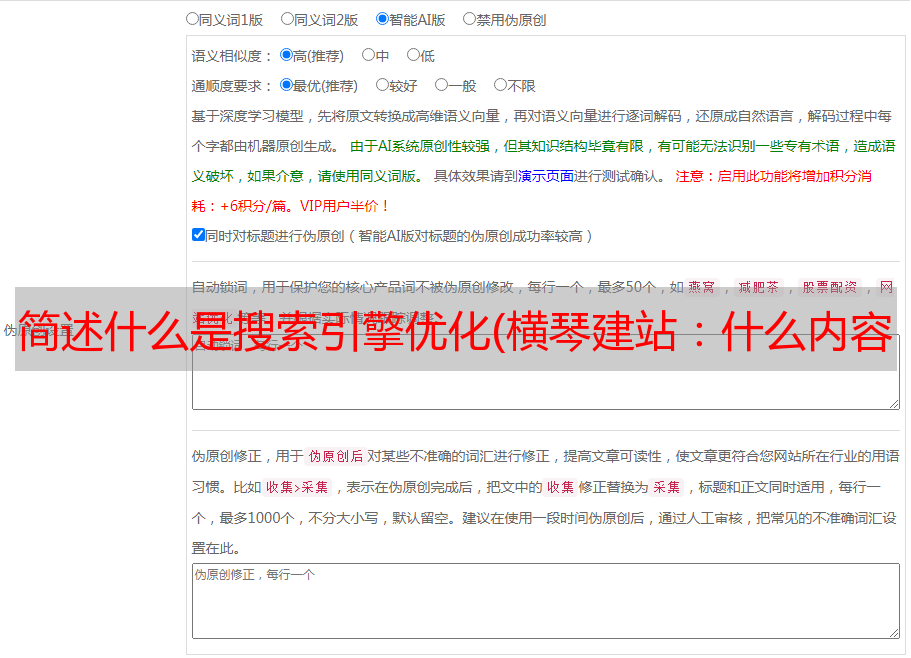Set 通顺度要求 to 一般

click(442, 85)
